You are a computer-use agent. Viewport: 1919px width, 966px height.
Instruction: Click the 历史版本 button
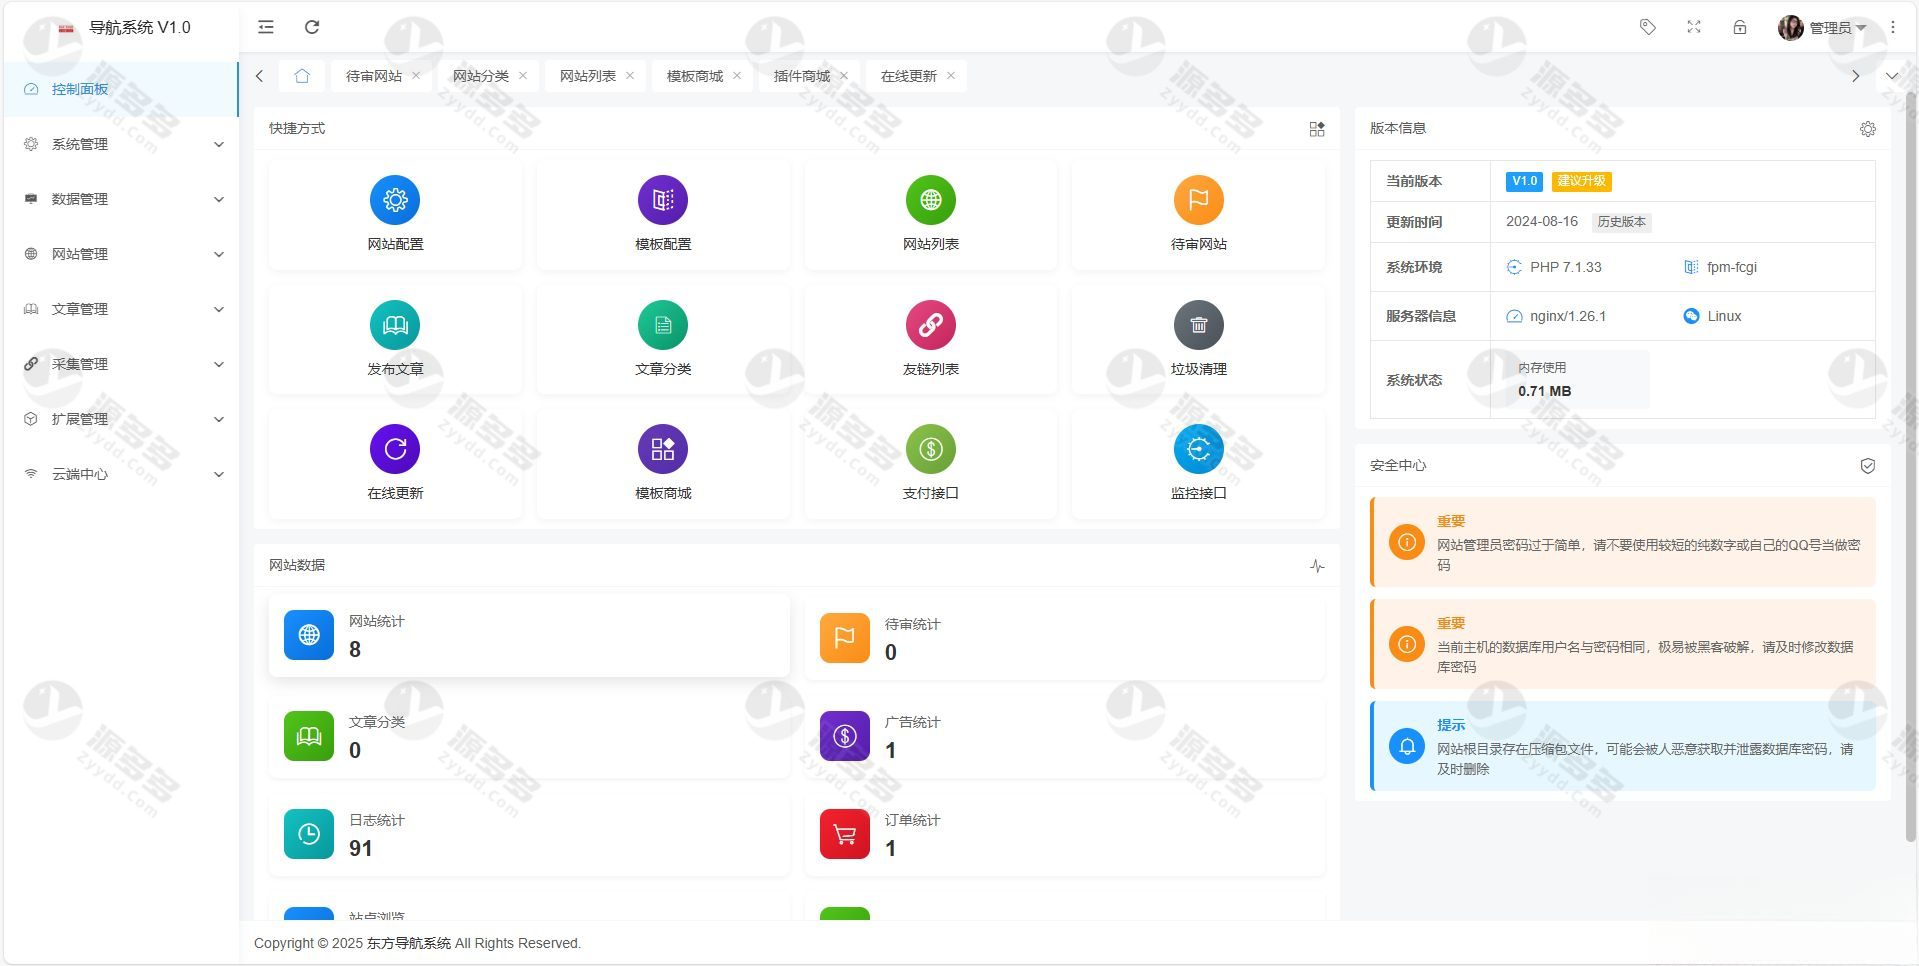[x=1621, y=222]
